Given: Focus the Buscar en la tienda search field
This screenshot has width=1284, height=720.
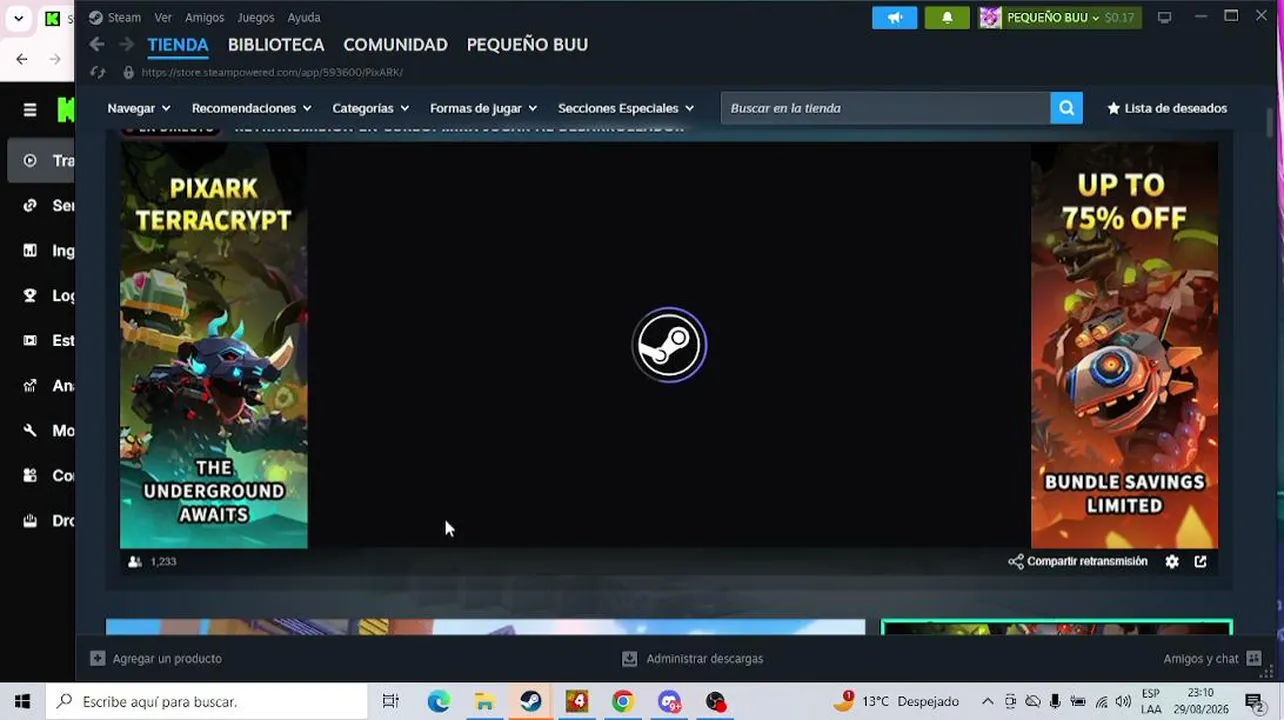Looking at the screenshot, I should tap(886, 108).
